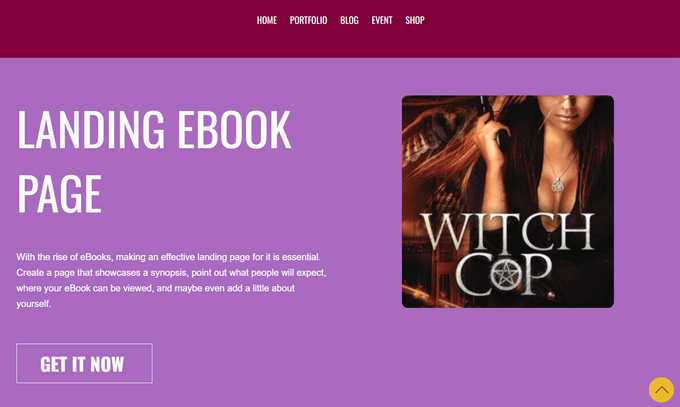Click the yellow scroll-to-top arrow icon
680x407 pixels.
click(x=661, y=390)
